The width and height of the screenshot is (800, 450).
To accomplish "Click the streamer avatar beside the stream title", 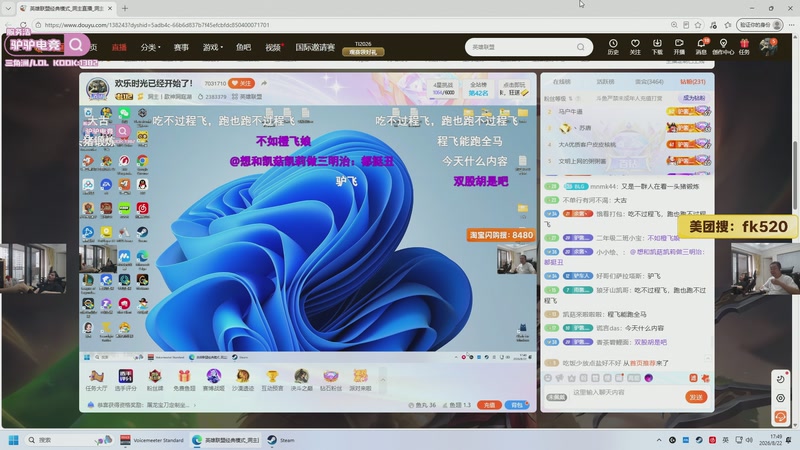I will coord(97,89).
